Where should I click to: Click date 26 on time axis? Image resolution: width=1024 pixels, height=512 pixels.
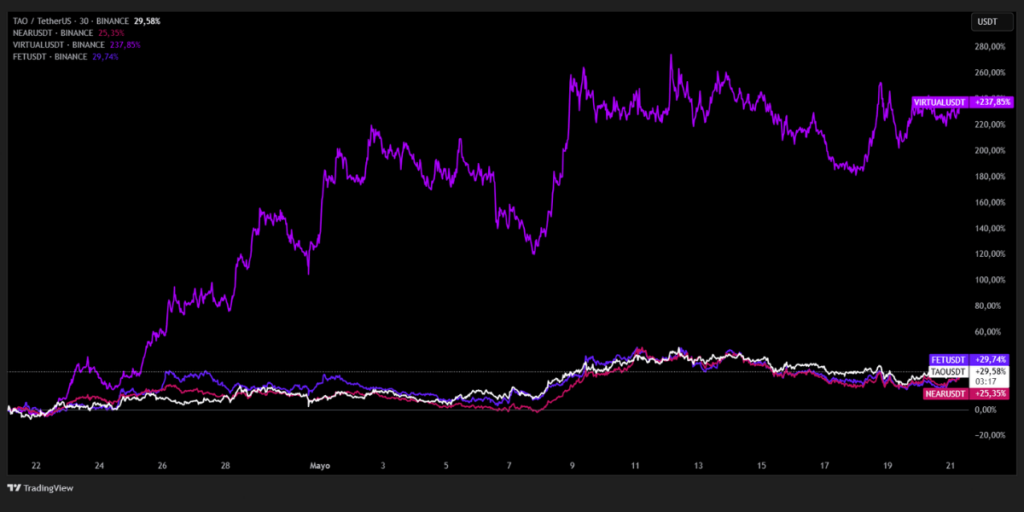tap(163, 466)
